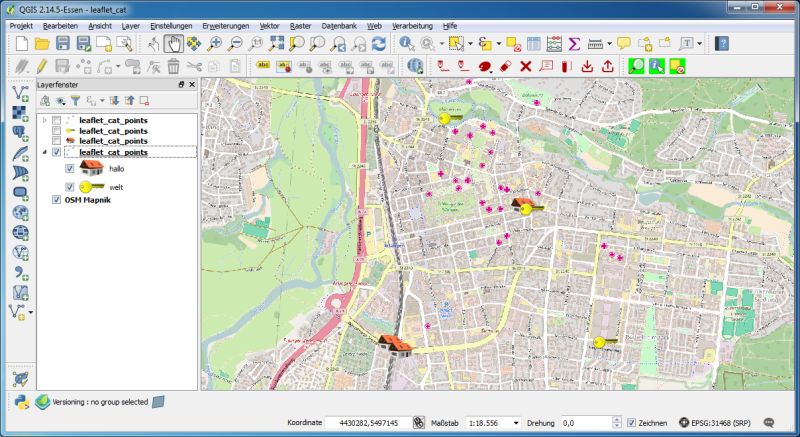Image resolution: width=800 pixels, height=437 pixels.
Task: Click the red download arrow icon
Action: pyautogui.click(x=587, y=66)
